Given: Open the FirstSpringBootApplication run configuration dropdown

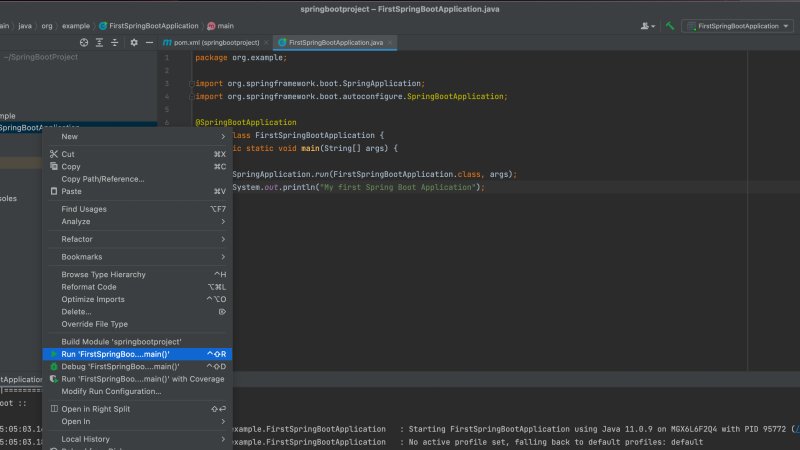Looking at the screenshot, I should tap(737, 26).
